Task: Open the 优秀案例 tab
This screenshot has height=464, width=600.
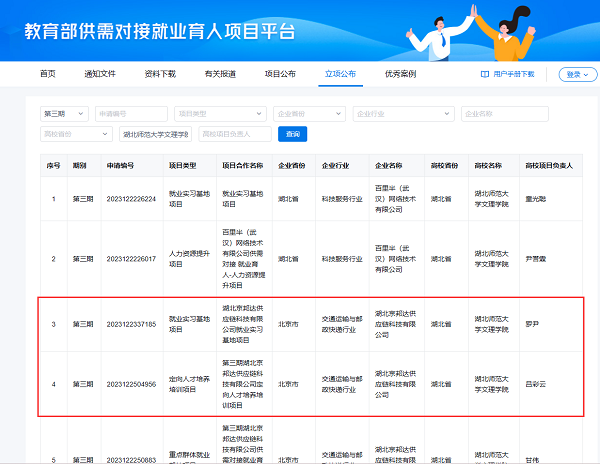Action: point(400,74)
